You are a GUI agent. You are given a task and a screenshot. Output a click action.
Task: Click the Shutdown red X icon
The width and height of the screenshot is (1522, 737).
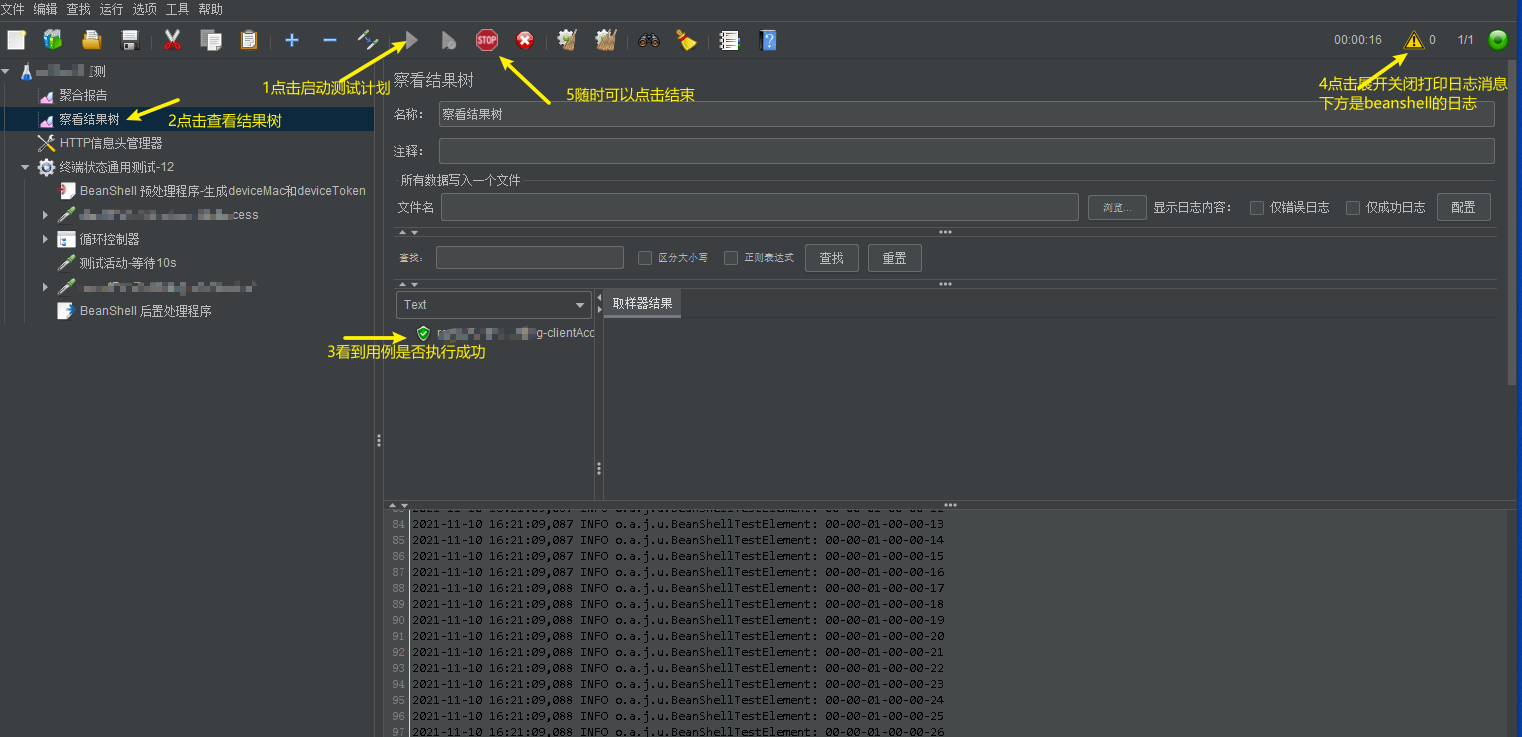(525, 40)
